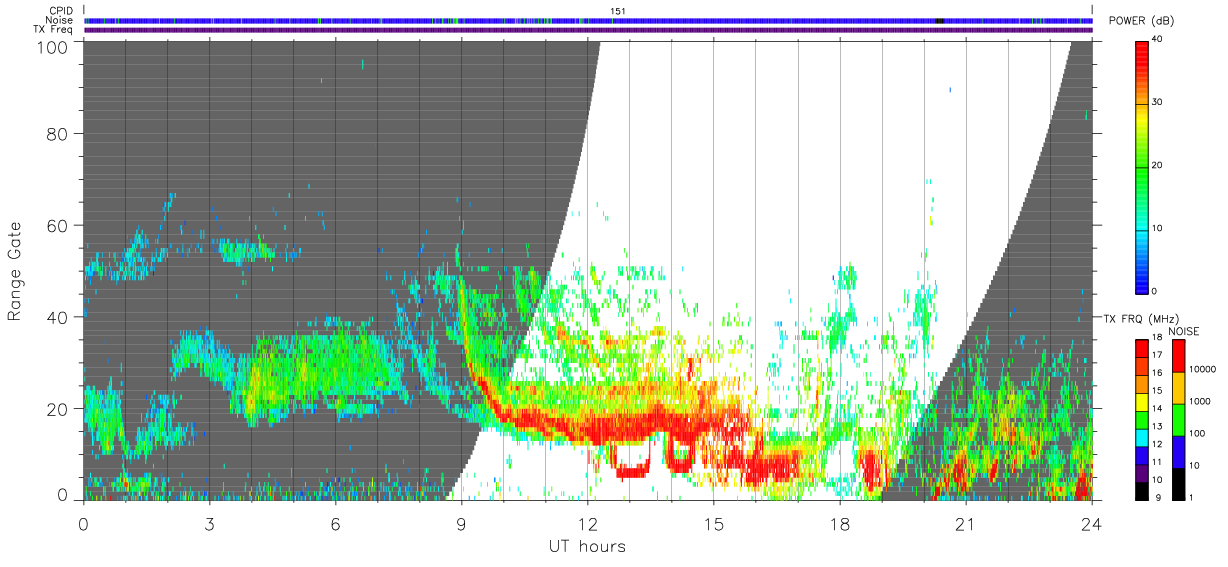Click the 40 label on power colorbar
1228x567 pixels.
[1157, 39]
